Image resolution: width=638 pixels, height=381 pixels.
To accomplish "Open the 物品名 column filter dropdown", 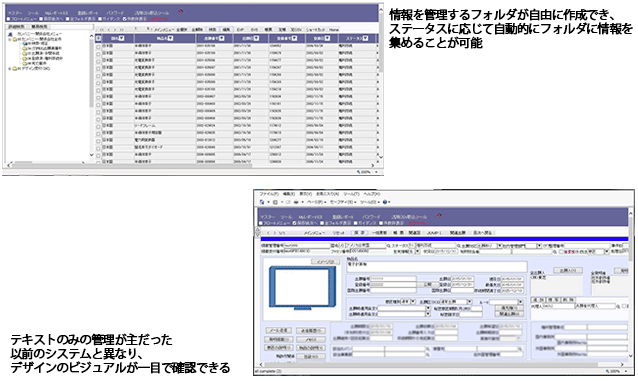I will [170, 39].
